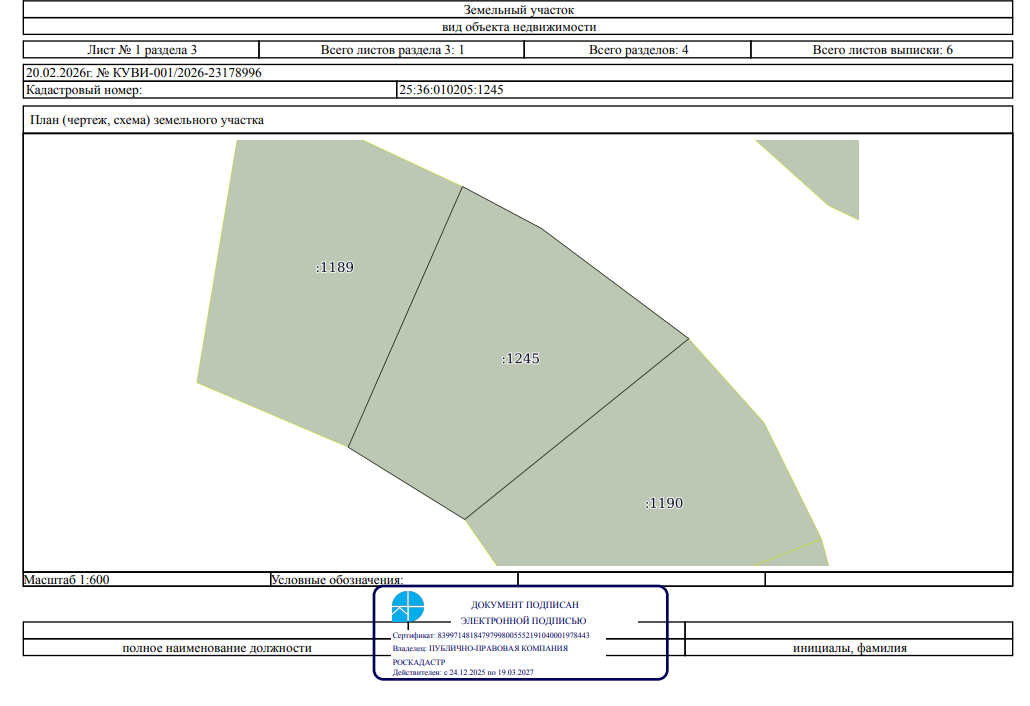Click the 'полное наименование должности' caption

pos(217,648)
